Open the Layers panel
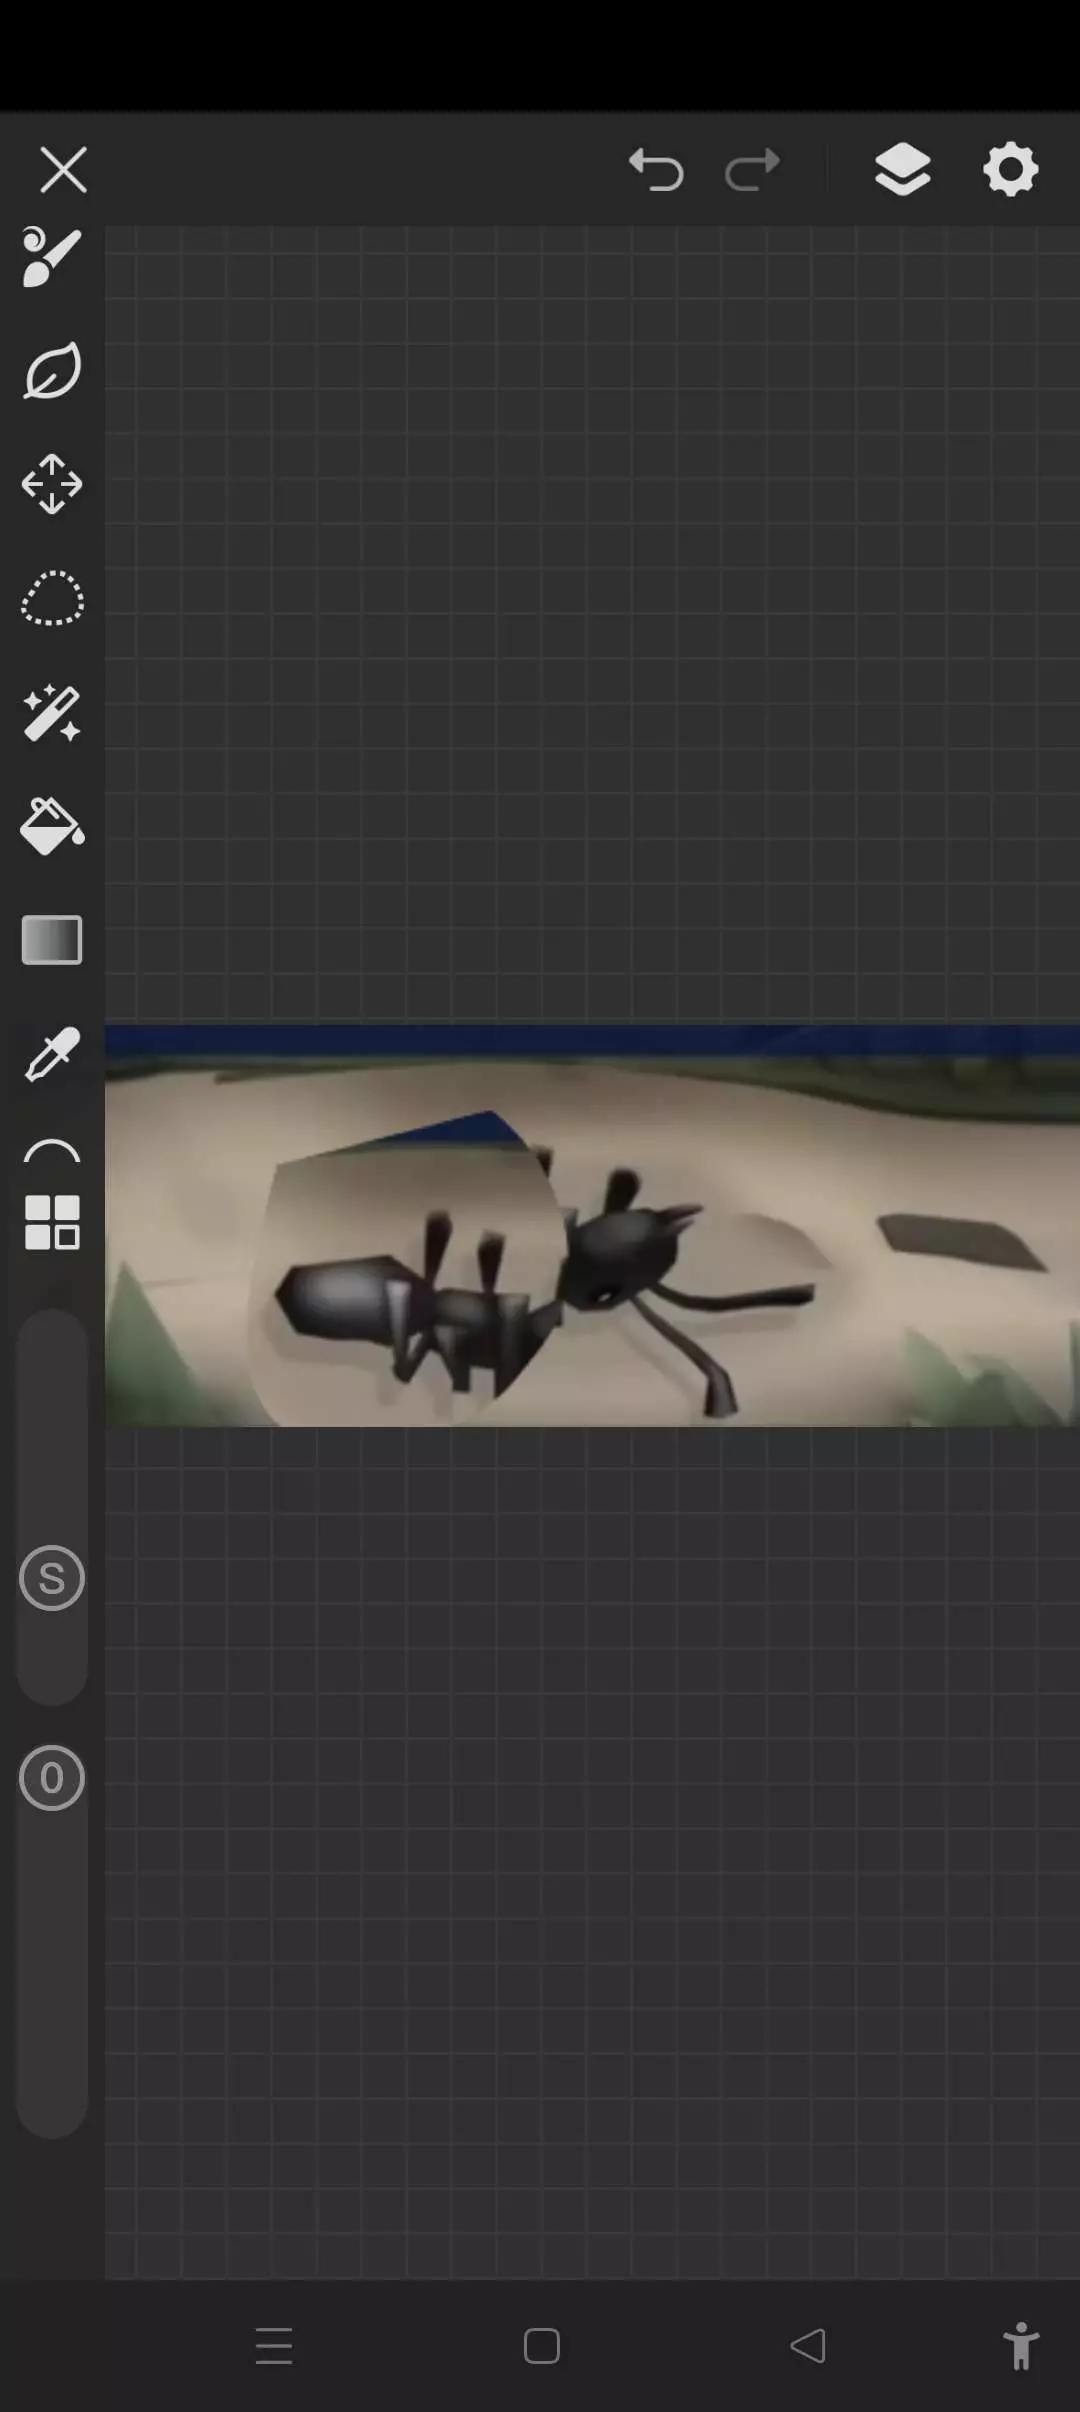 pos(903,169)
